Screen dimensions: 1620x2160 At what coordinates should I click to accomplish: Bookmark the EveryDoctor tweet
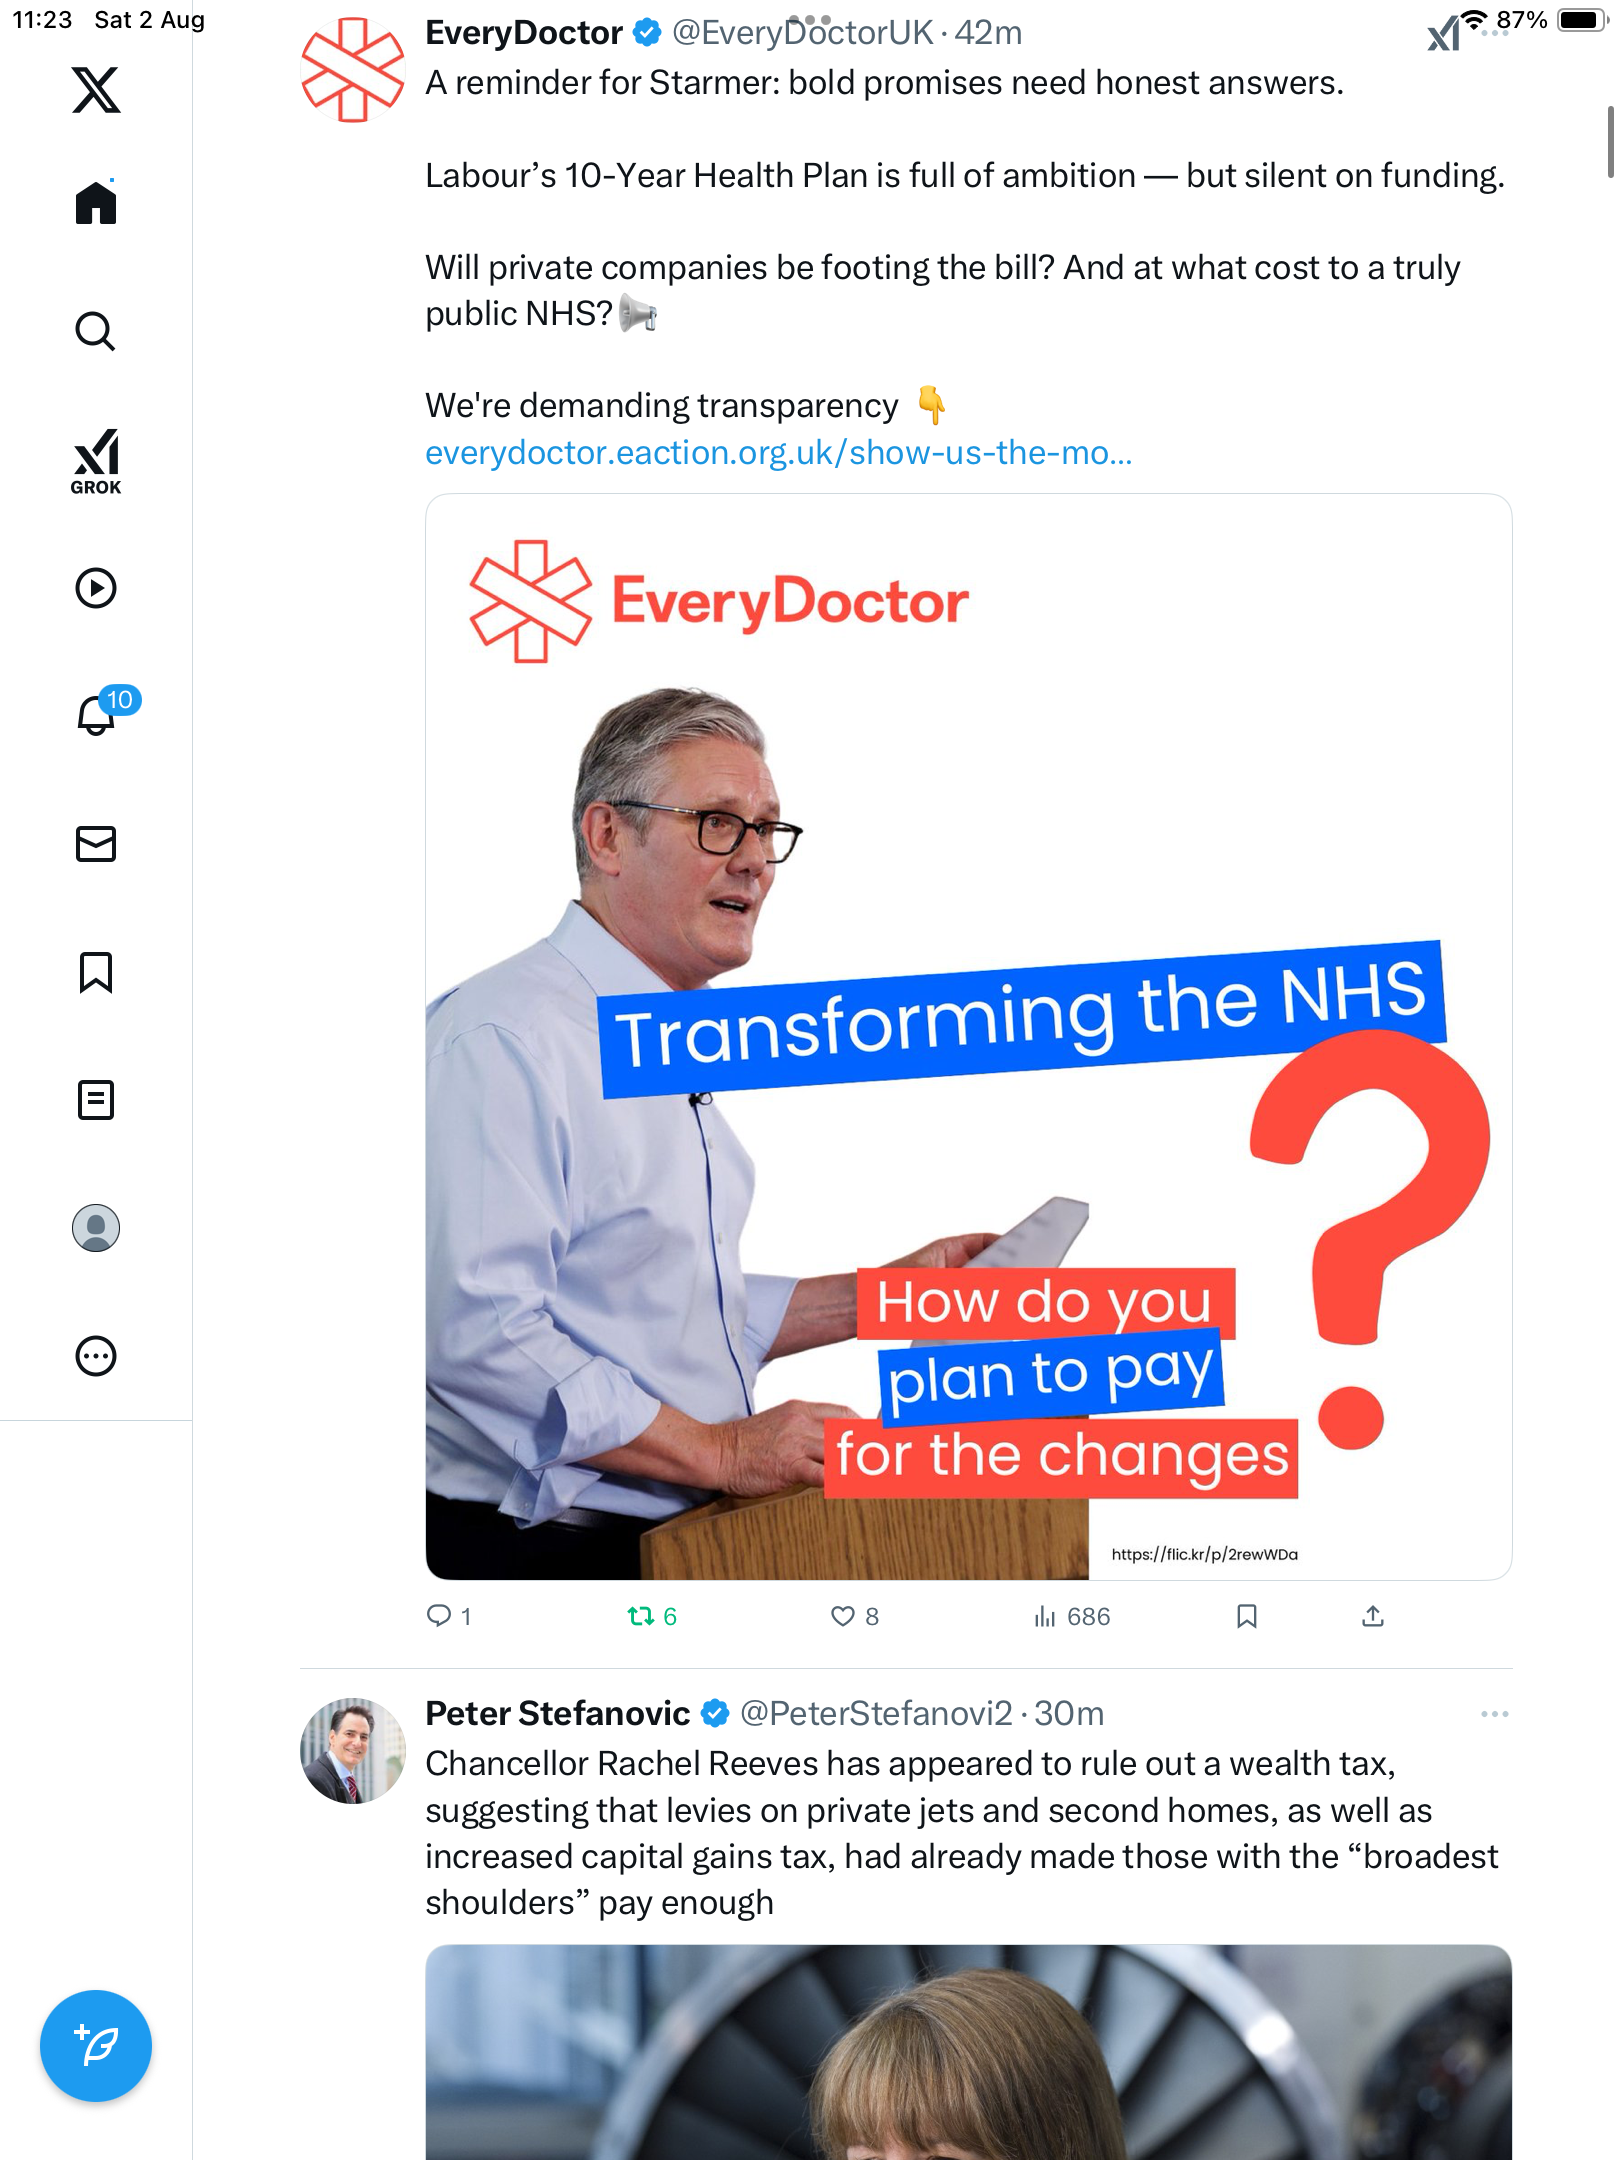tap(1246, 1617)
